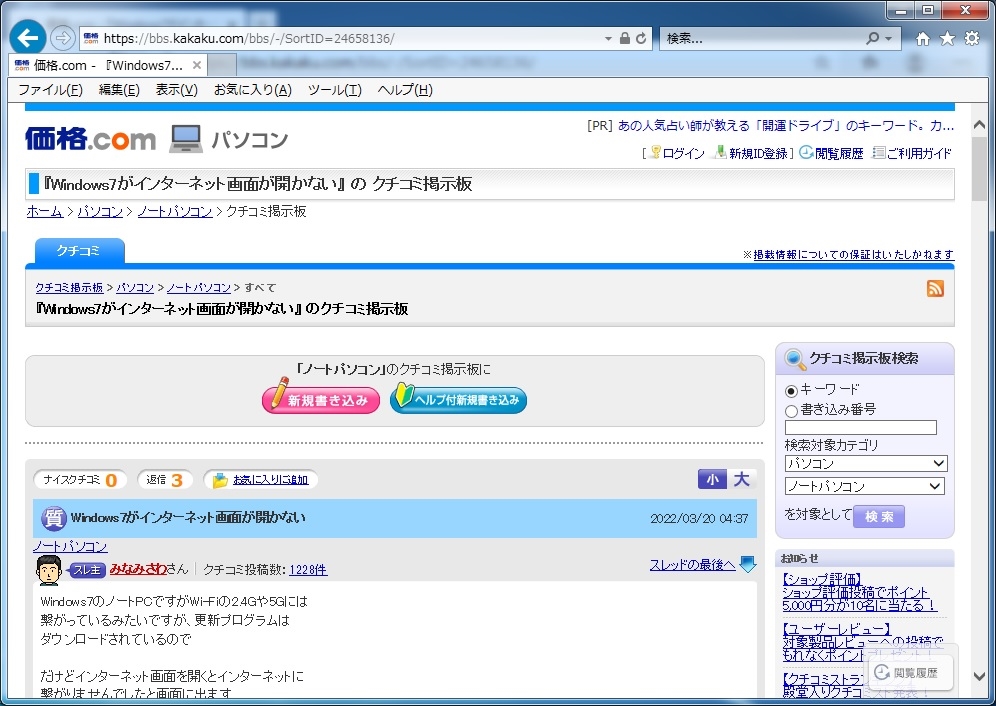This screenshot has width=996, height=706.
Task: Open the browser Home icon
Action: pyautogui.click(x=922, y=39)
